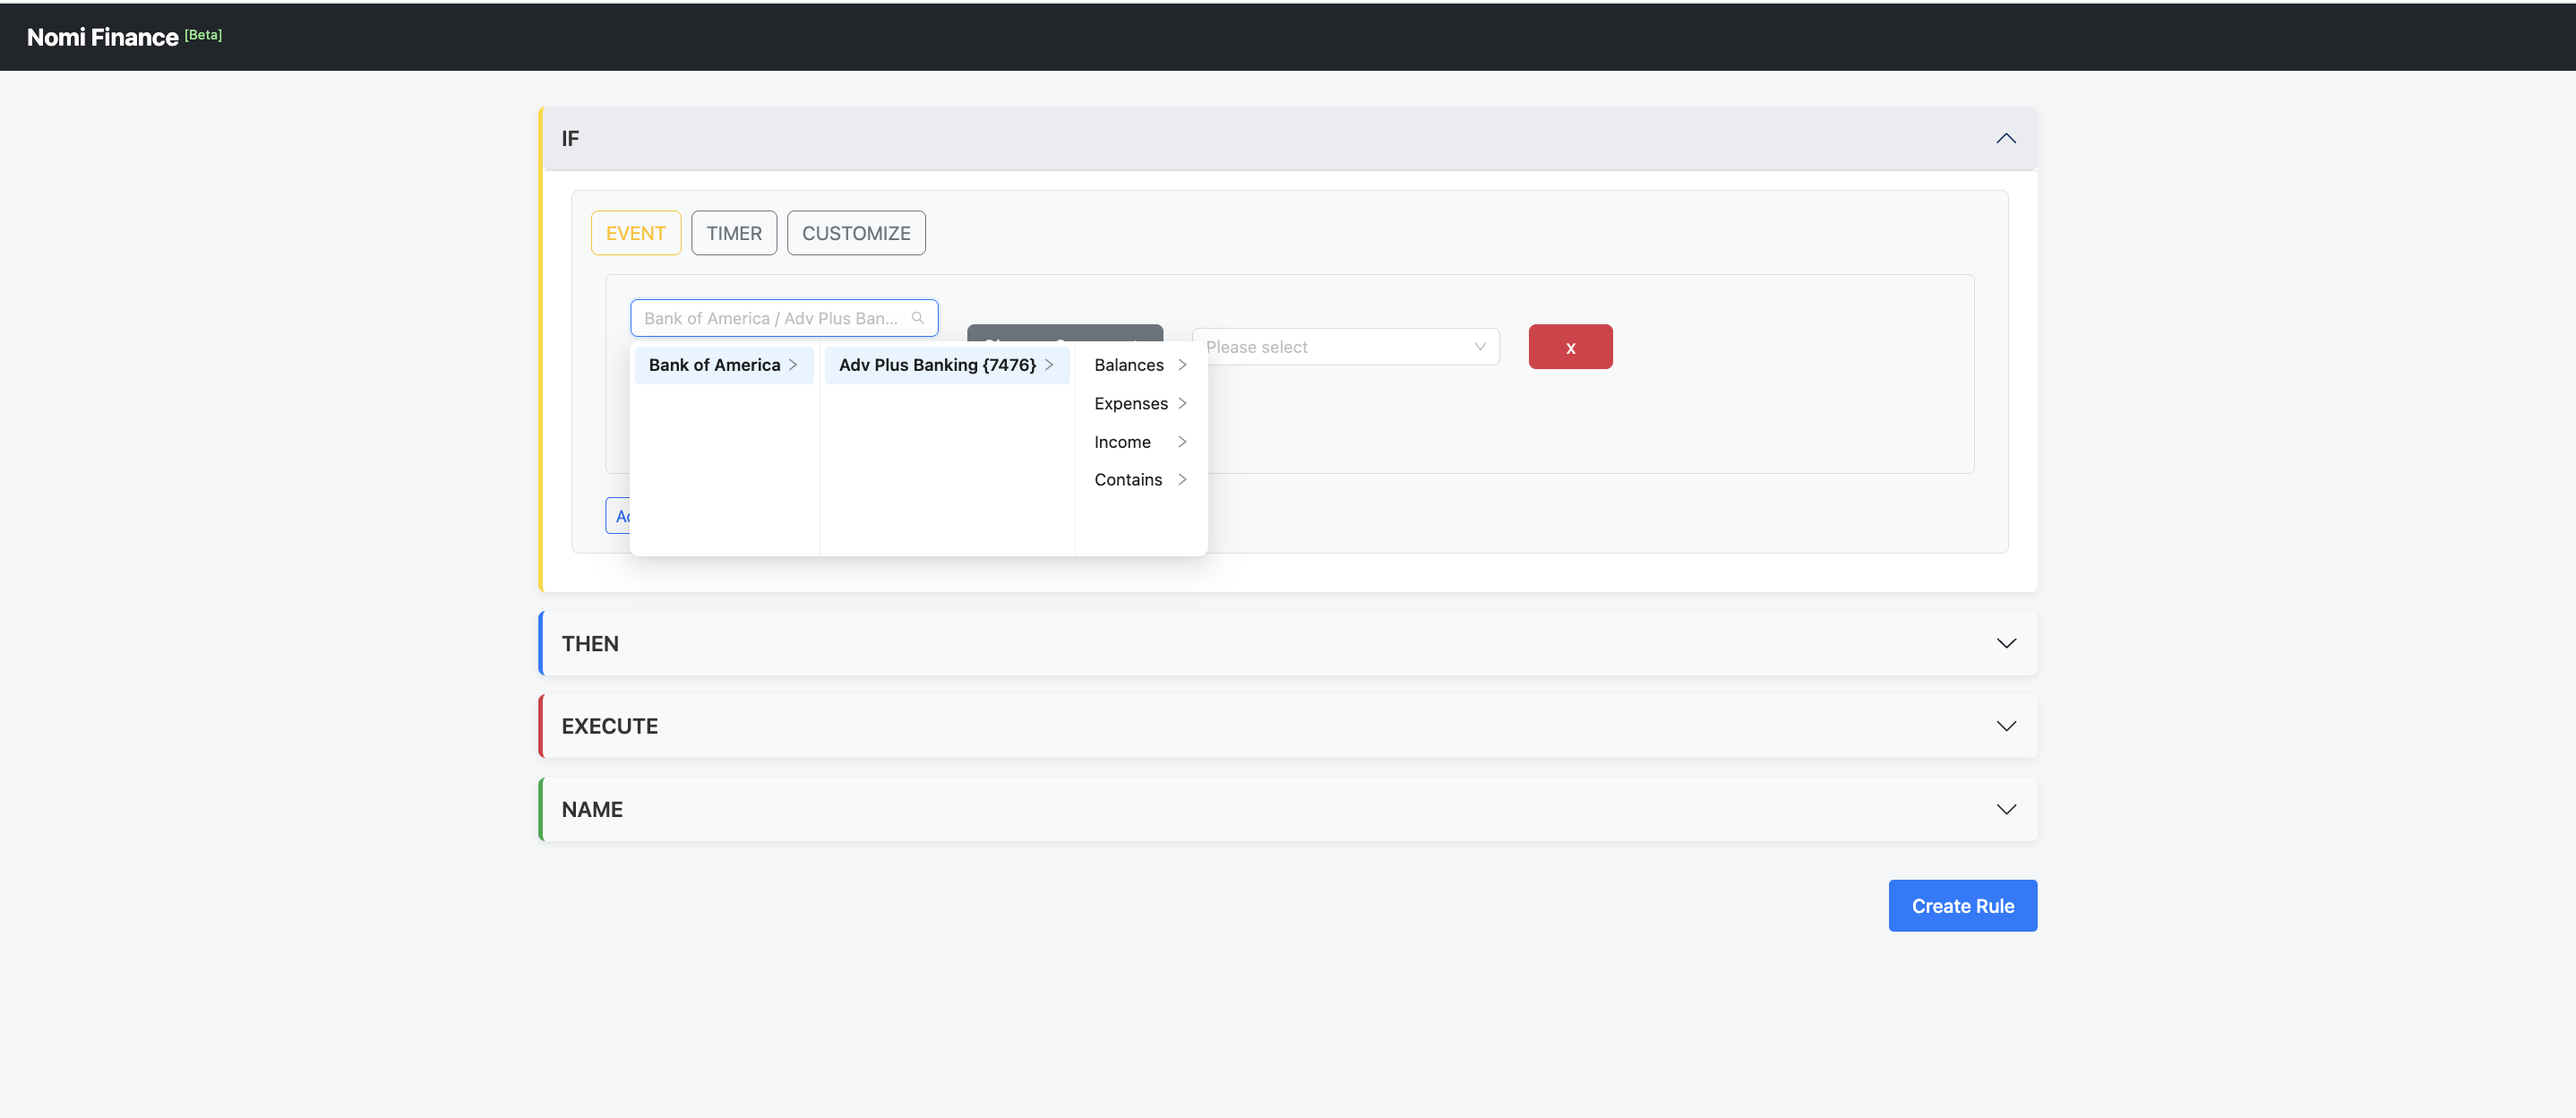This screenshot has height=1118, width=2576.
Task: Open the Contains submenu
Action: point(1141,480)
